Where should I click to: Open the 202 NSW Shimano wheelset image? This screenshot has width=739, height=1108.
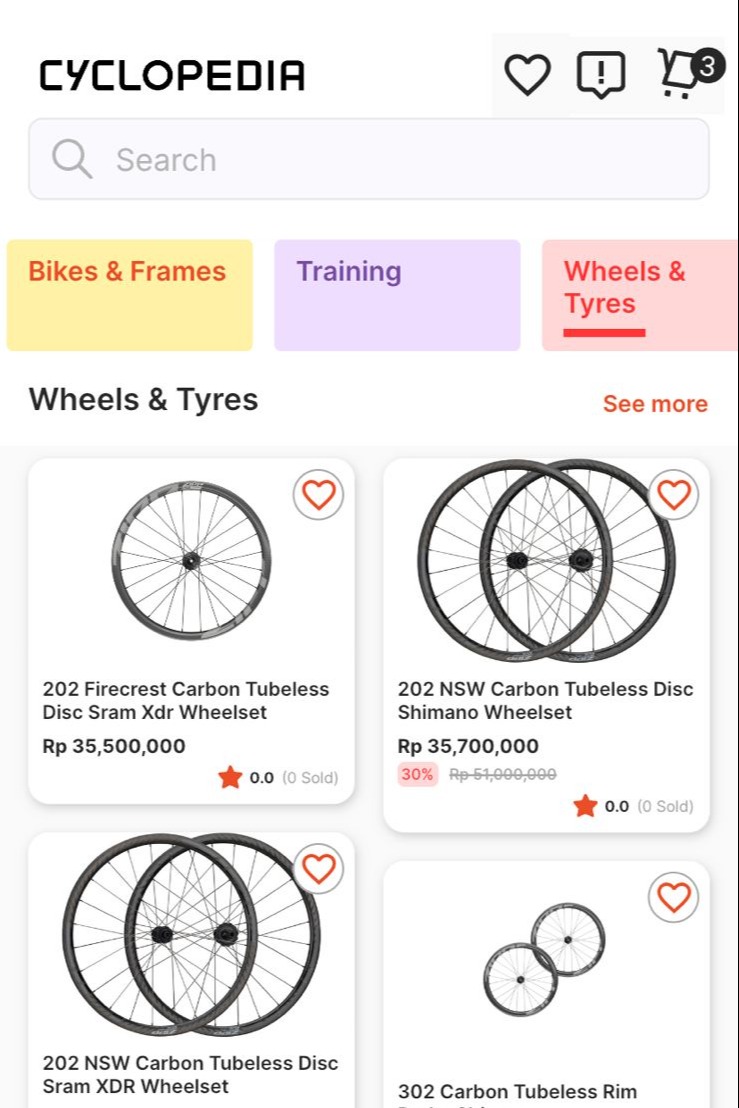(546, 560)
